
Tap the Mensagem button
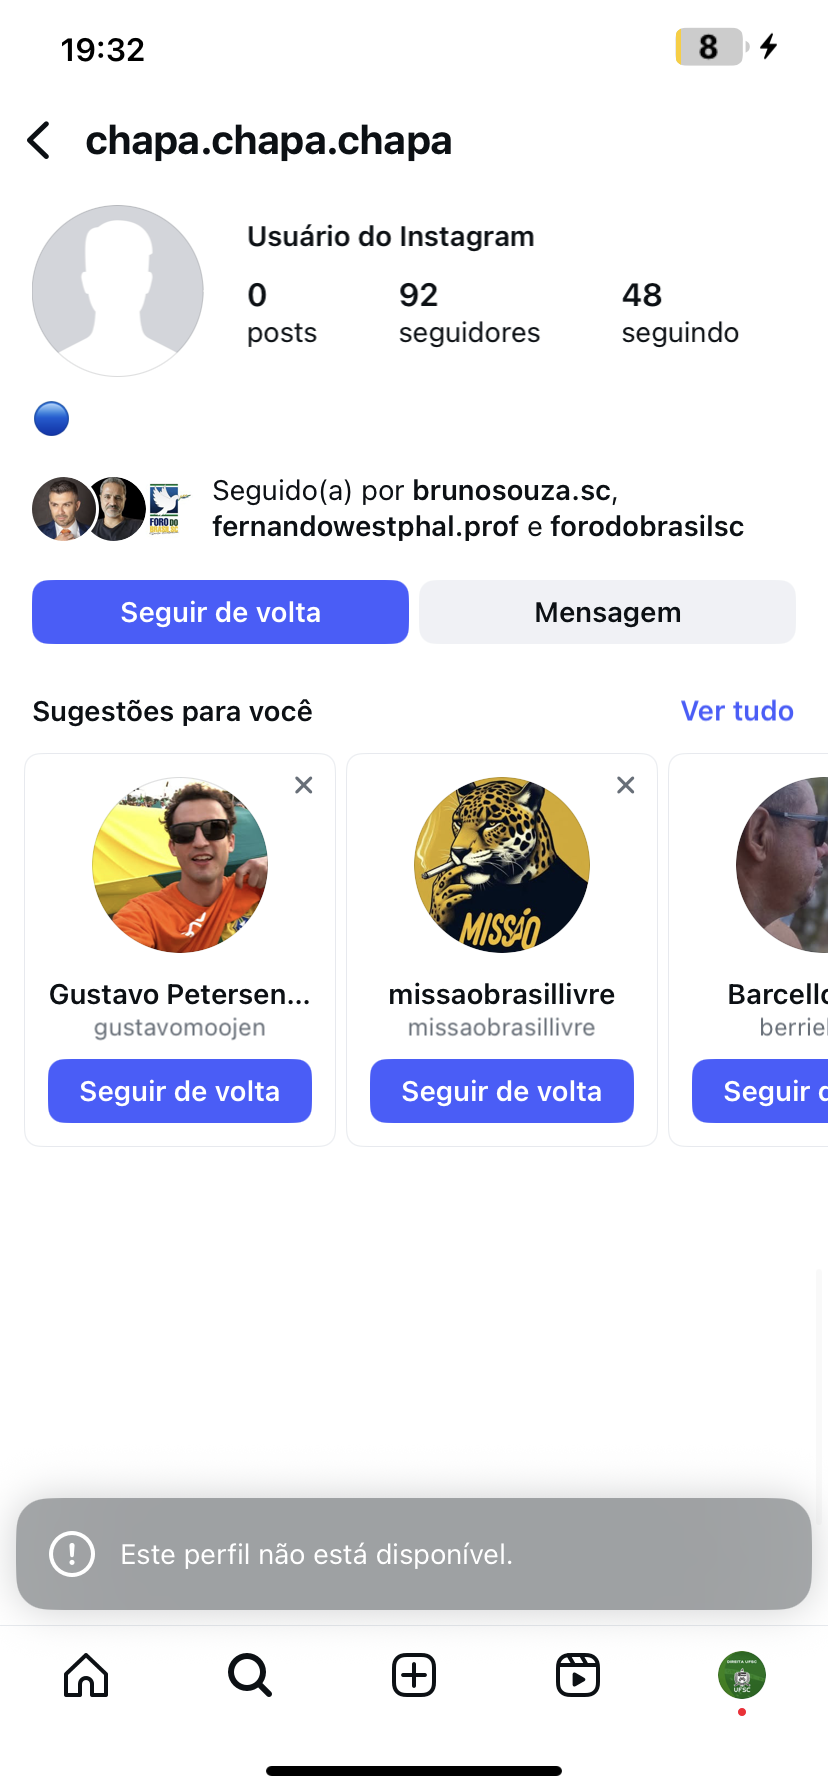pyautogui.click(x=607, y=612)
